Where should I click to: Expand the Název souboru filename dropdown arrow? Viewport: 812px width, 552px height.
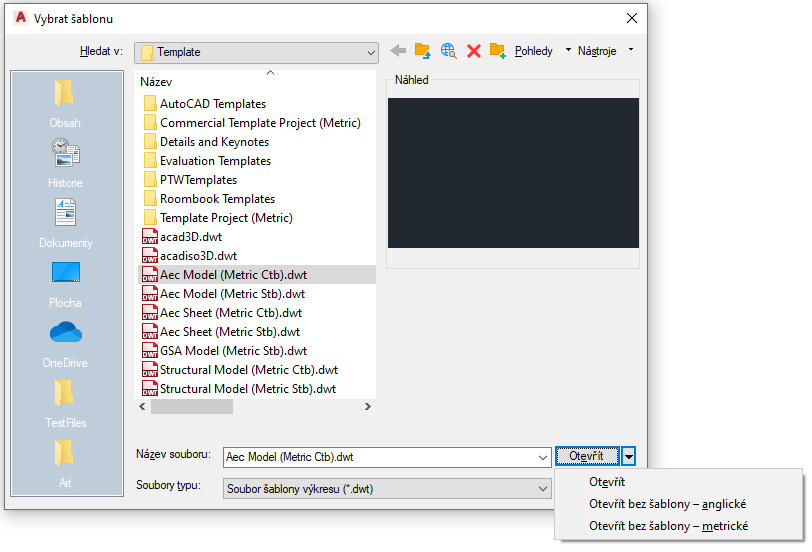[542, 457]
